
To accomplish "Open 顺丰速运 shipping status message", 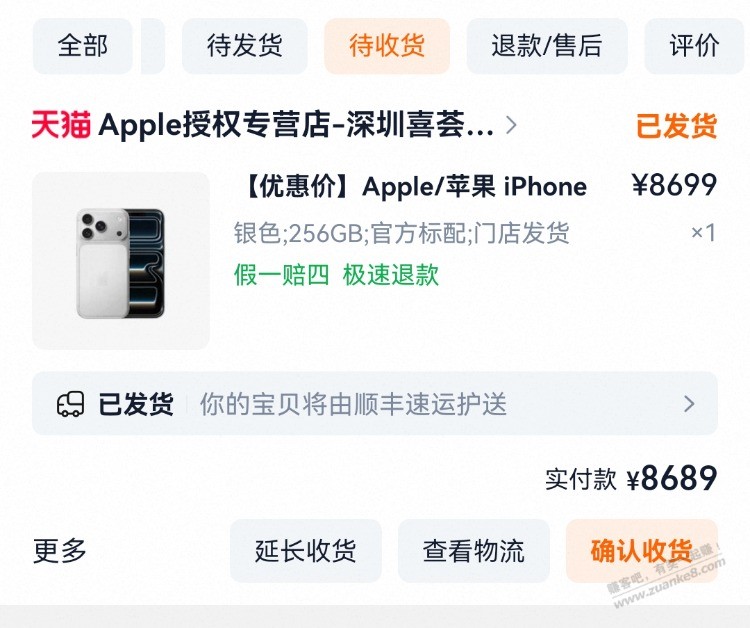I will point(353,404).
